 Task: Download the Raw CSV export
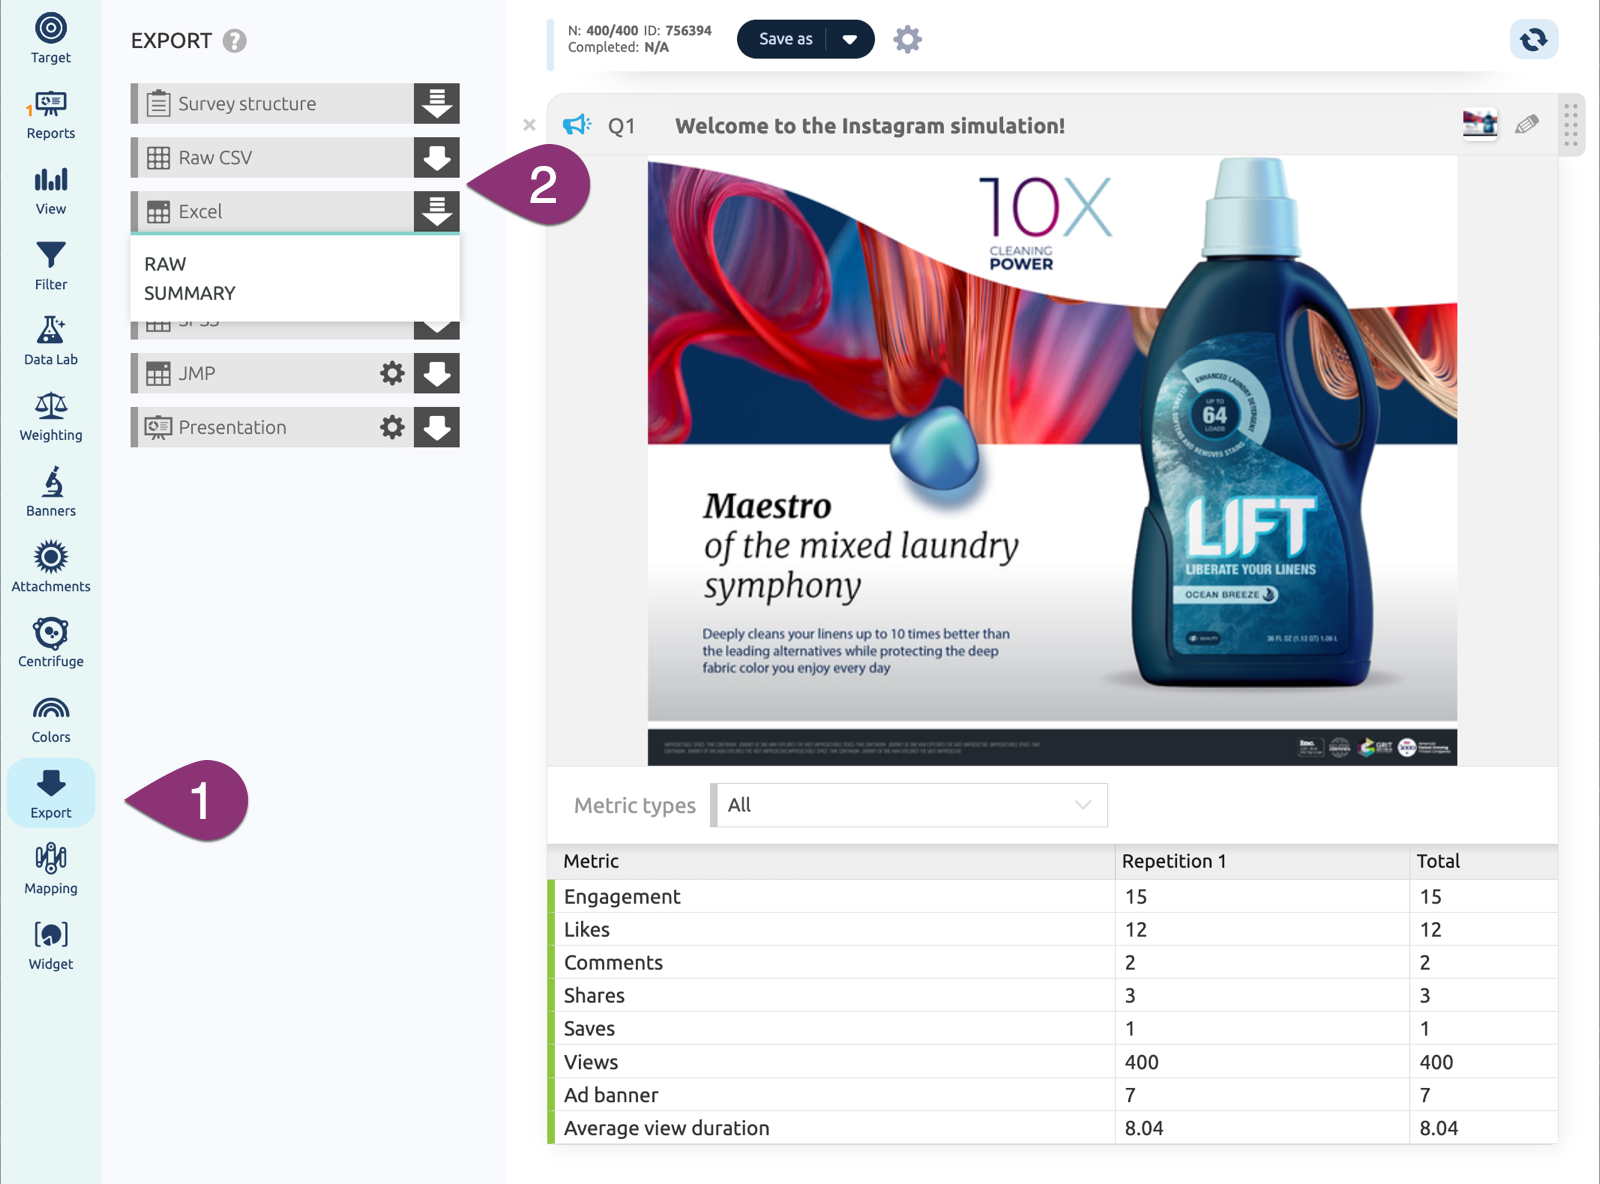coord(437,158)
